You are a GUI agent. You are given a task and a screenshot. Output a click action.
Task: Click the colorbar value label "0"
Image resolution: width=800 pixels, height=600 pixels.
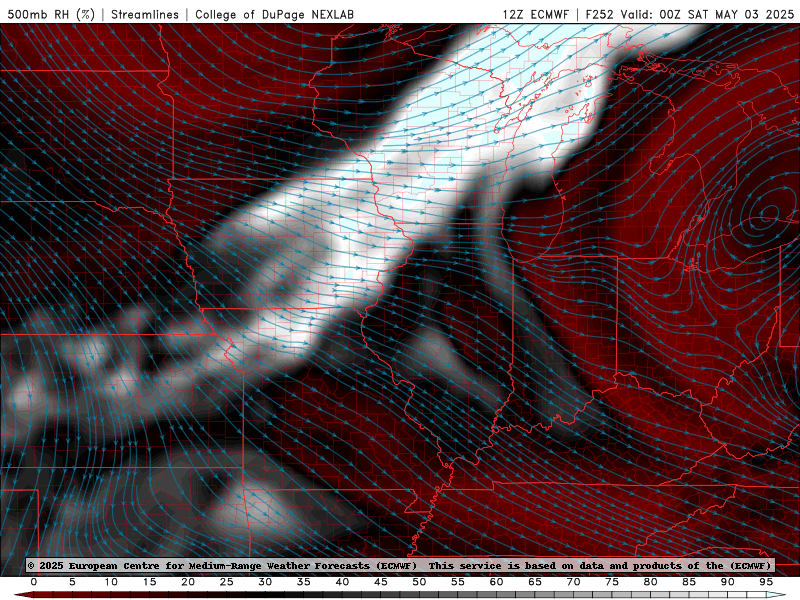tap(34, 582)
